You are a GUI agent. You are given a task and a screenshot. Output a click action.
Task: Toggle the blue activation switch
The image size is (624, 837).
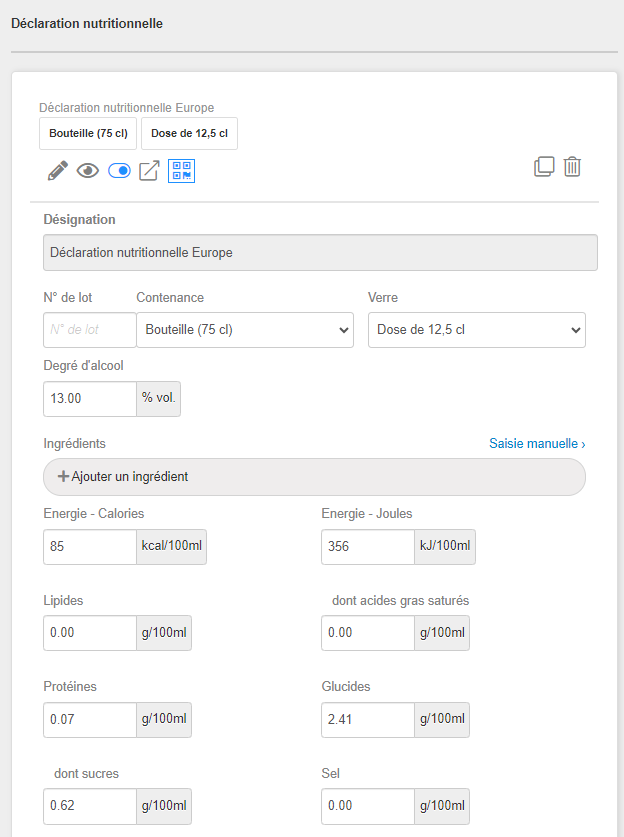click(x=119, y=171)
